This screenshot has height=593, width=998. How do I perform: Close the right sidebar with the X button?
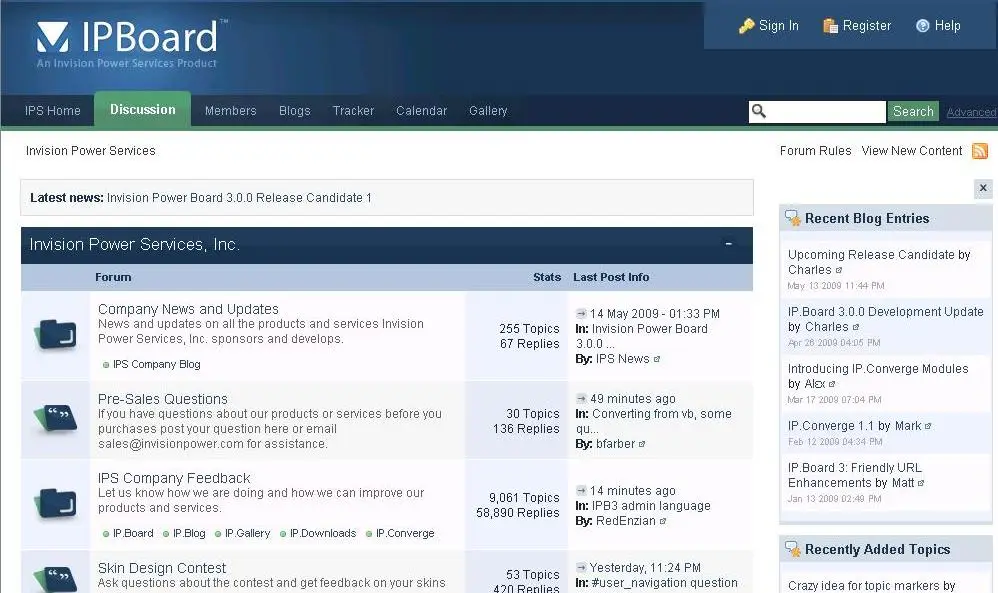click(x=983, y=188)
